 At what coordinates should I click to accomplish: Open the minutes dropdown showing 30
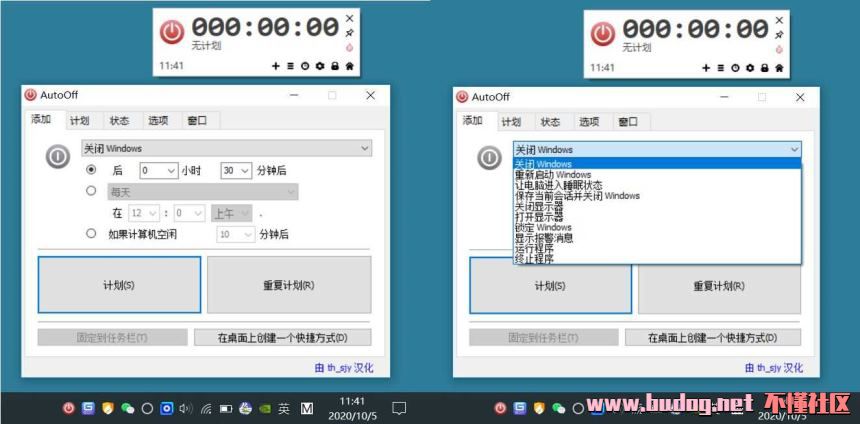tap(236, 171)
